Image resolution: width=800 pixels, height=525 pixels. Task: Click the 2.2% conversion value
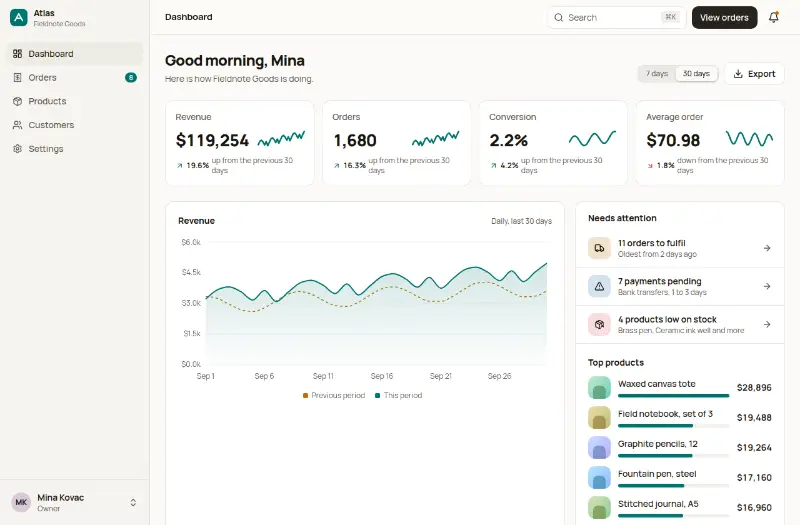click(x=508, y=140)
